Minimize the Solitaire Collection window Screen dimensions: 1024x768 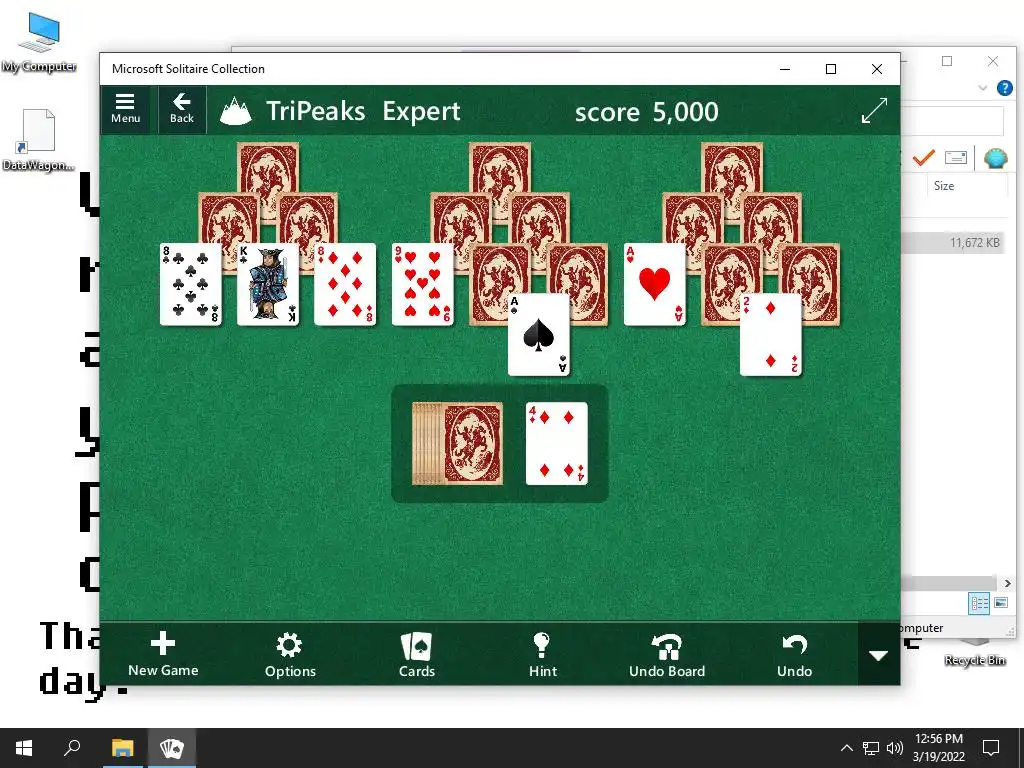pos(785,69)
